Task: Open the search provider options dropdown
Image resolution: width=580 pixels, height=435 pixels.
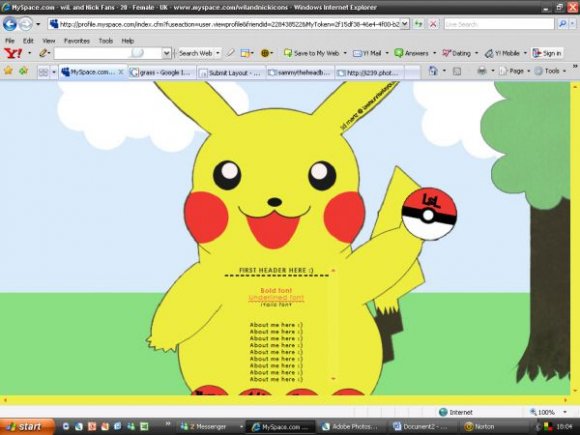Action: click(x=573, y=24)
